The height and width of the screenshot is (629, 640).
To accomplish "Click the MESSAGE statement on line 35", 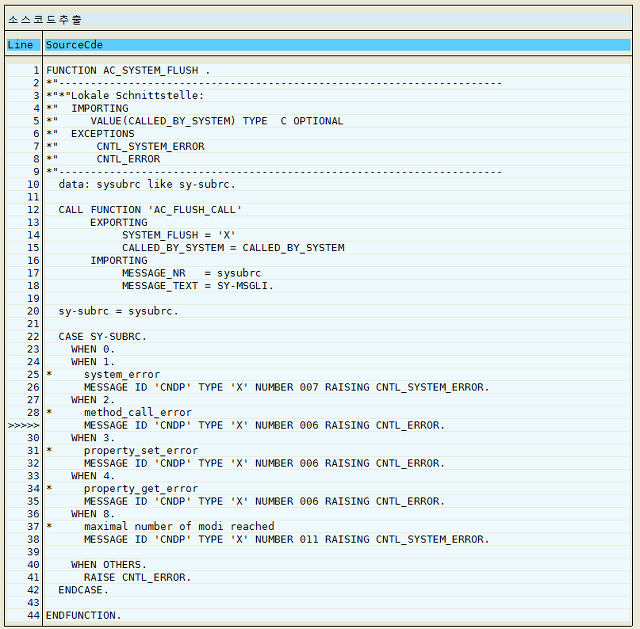I will [264, 501].
